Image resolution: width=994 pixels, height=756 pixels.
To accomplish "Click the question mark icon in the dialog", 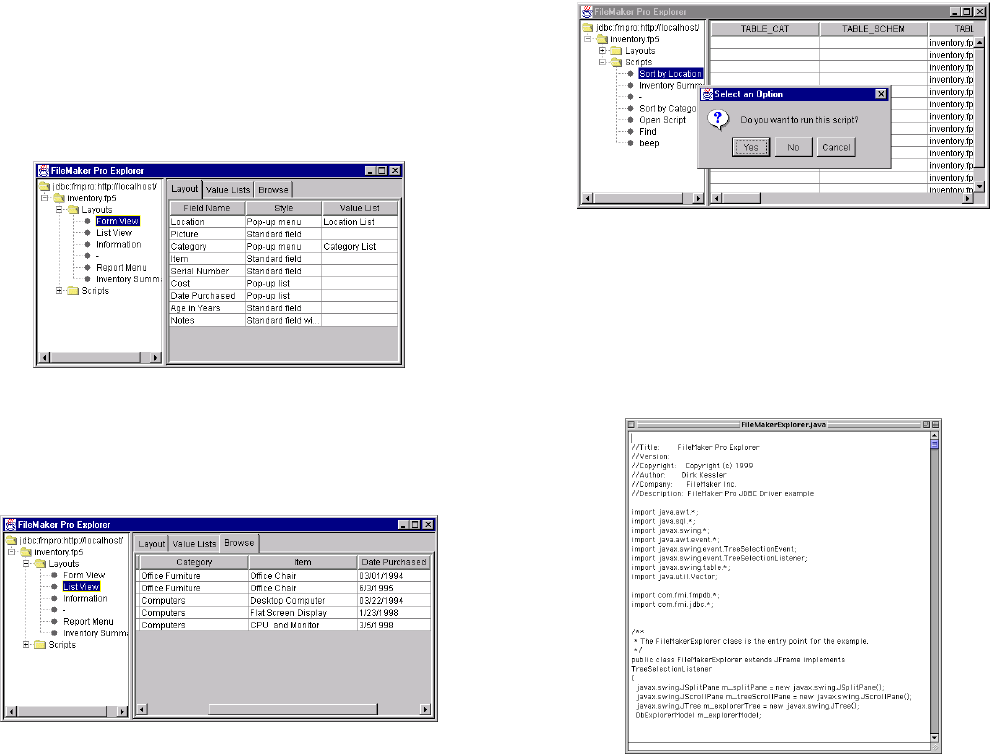I will (x=718, y=119).
